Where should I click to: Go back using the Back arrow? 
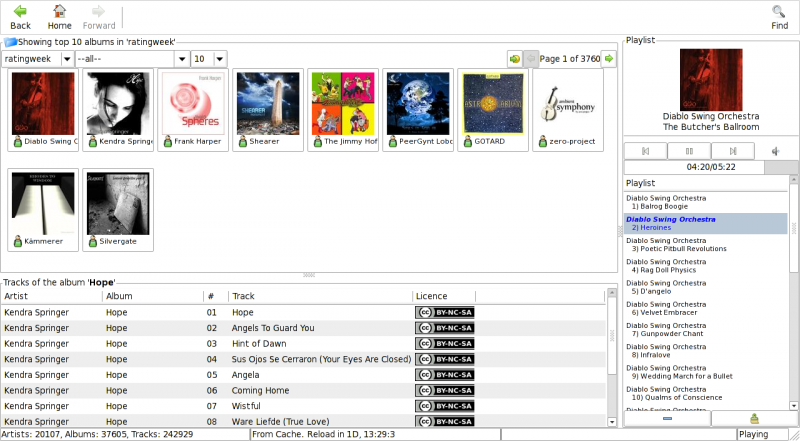tap(20, 16)
